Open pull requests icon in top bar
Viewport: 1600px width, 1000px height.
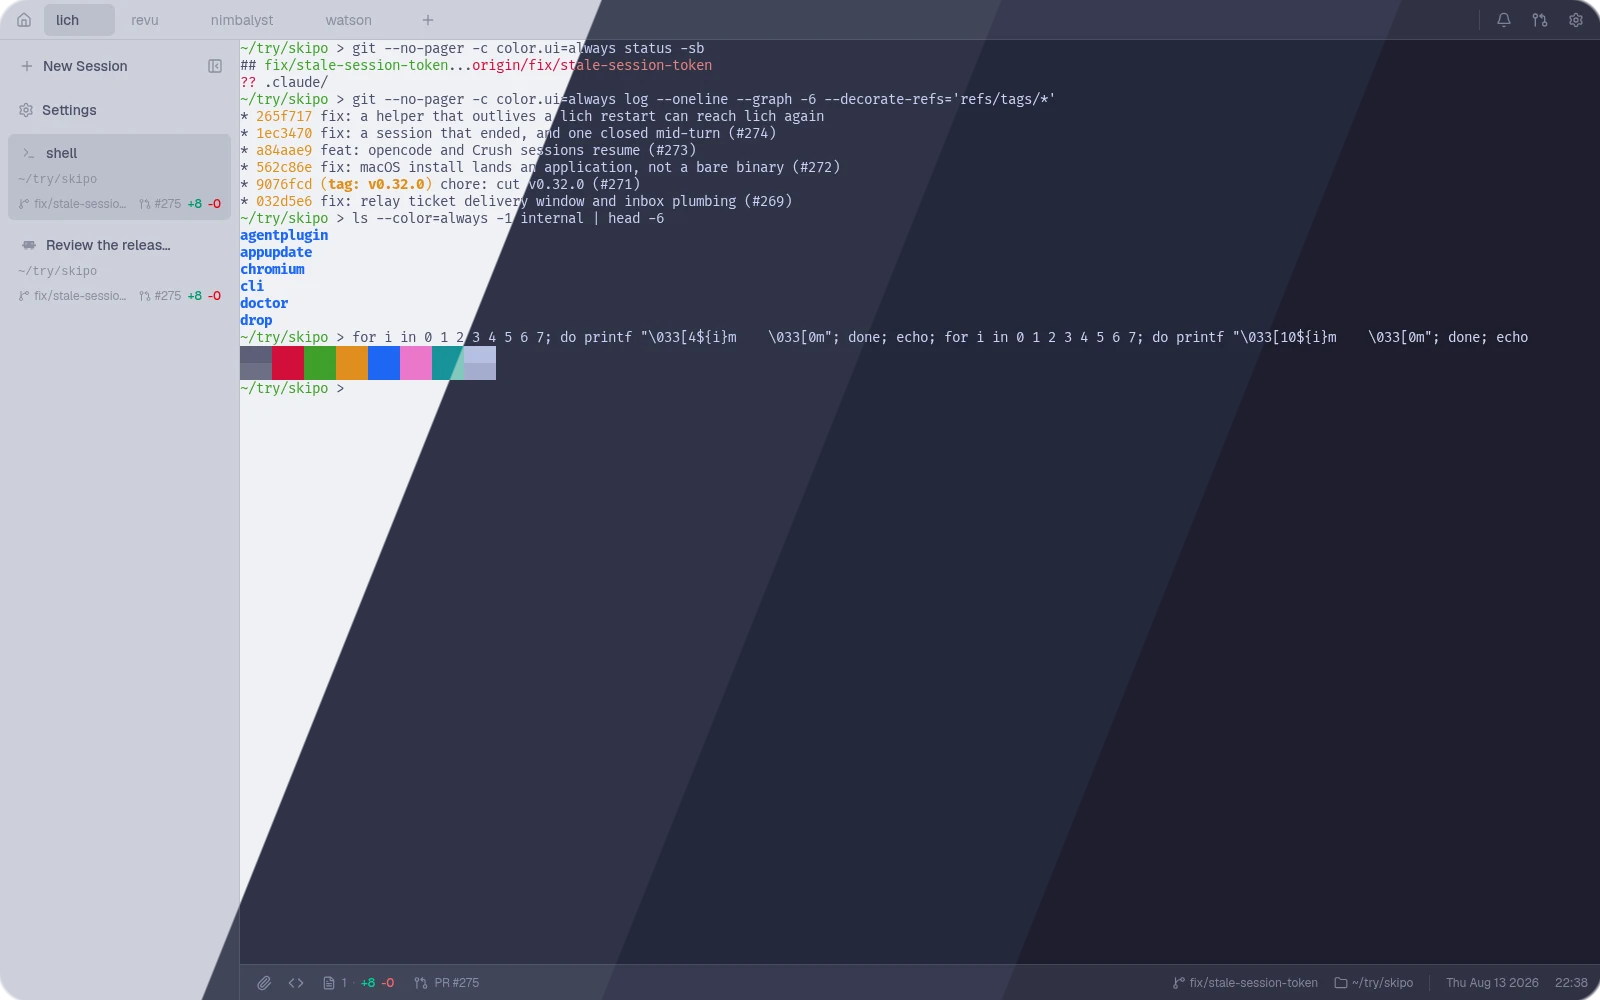coord(1539,20)
